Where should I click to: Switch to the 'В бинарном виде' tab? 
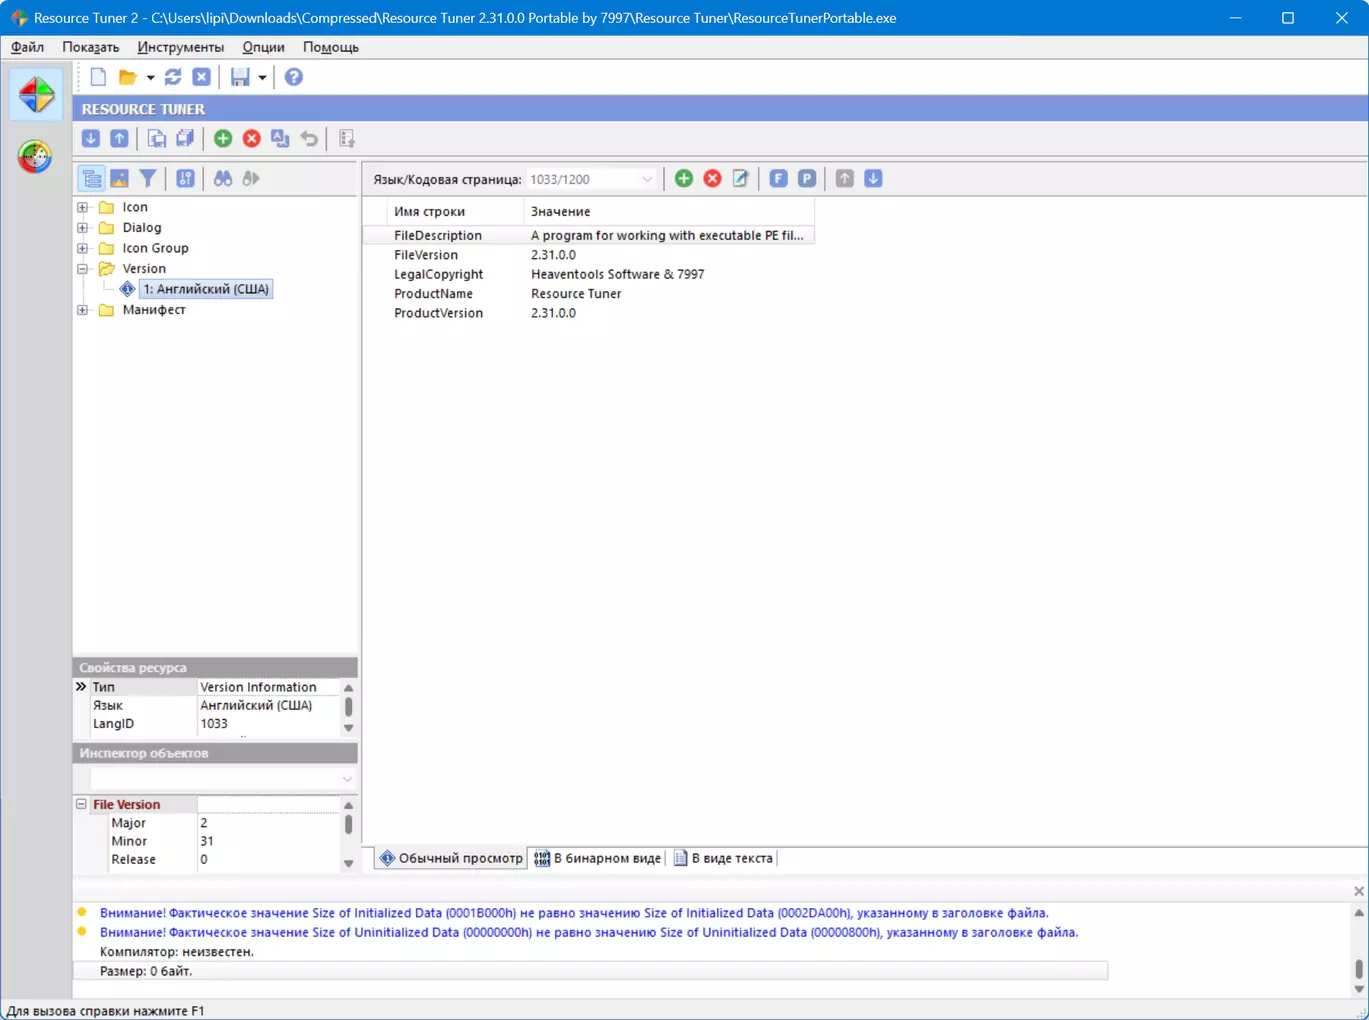click(598, 858)
